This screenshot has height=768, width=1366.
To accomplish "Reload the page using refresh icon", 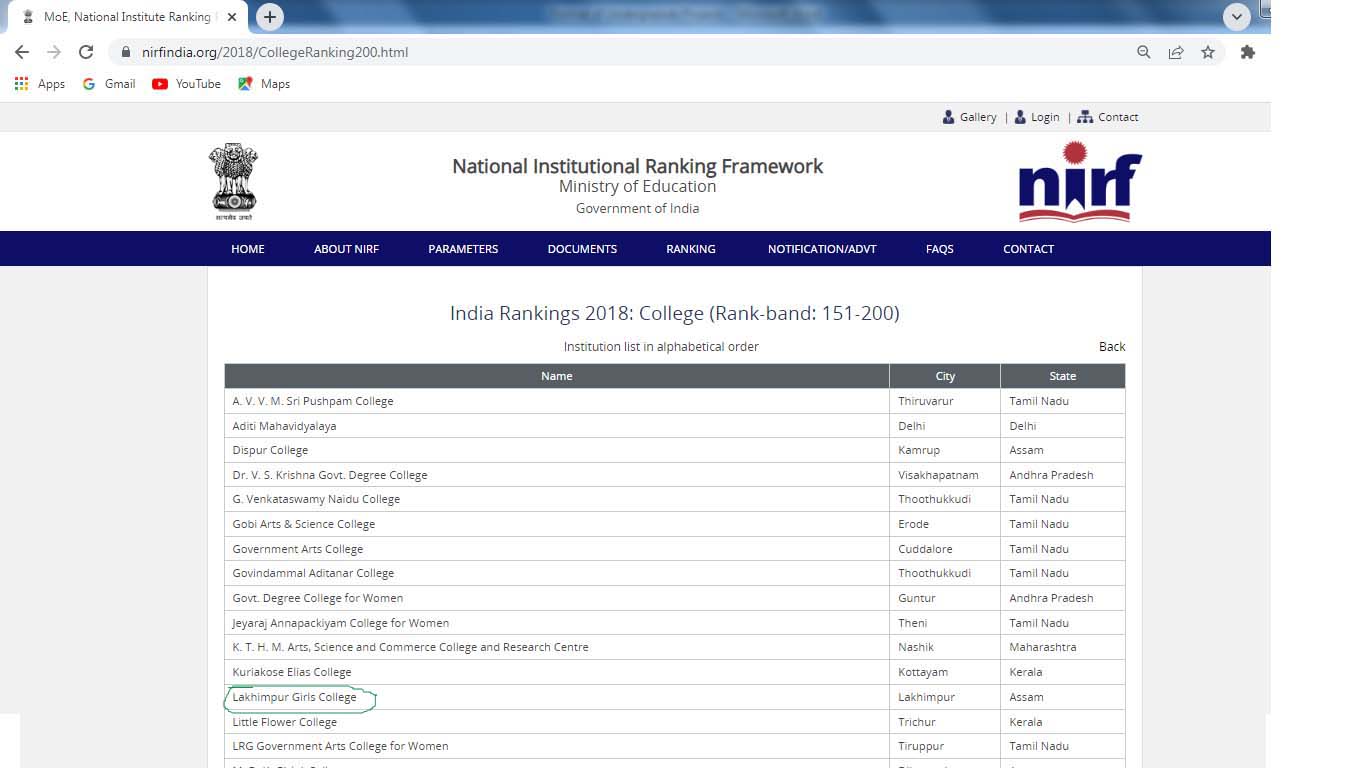I will 86,52.
